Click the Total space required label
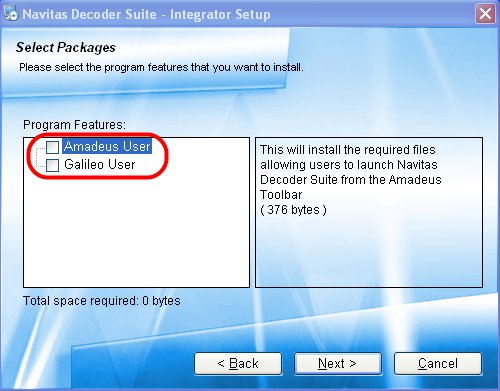The image size is (500, 391). click(x=102, y=301)
